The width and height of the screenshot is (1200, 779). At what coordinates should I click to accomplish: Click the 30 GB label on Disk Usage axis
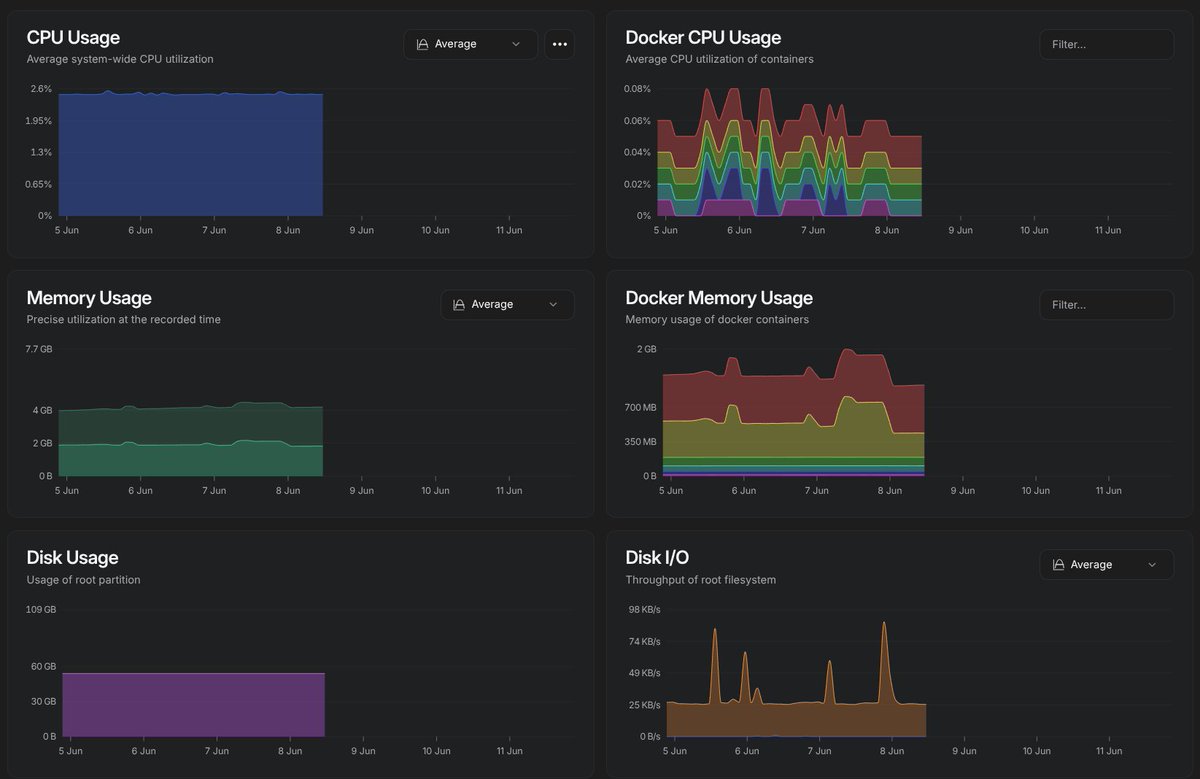43,702
